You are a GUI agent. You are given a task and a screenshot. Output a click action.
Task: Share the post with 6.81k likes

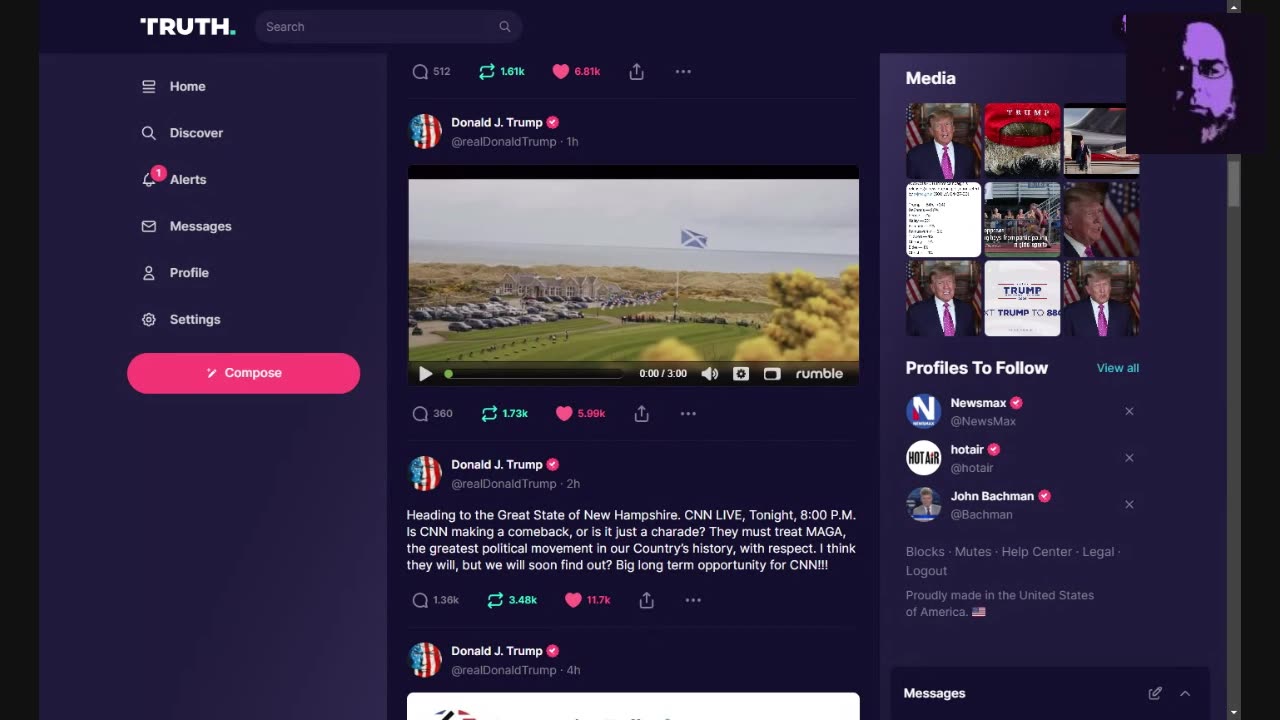[636, 72]
